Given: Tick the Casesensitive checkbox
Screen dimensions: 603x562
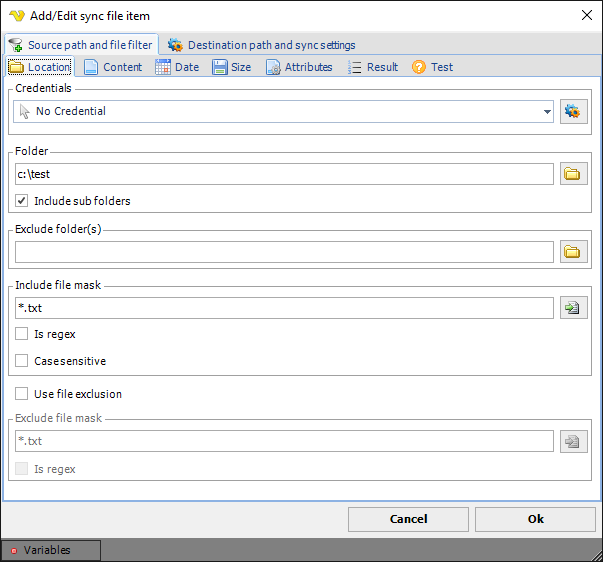Looking at the screenshot, I should pos(22,361).
